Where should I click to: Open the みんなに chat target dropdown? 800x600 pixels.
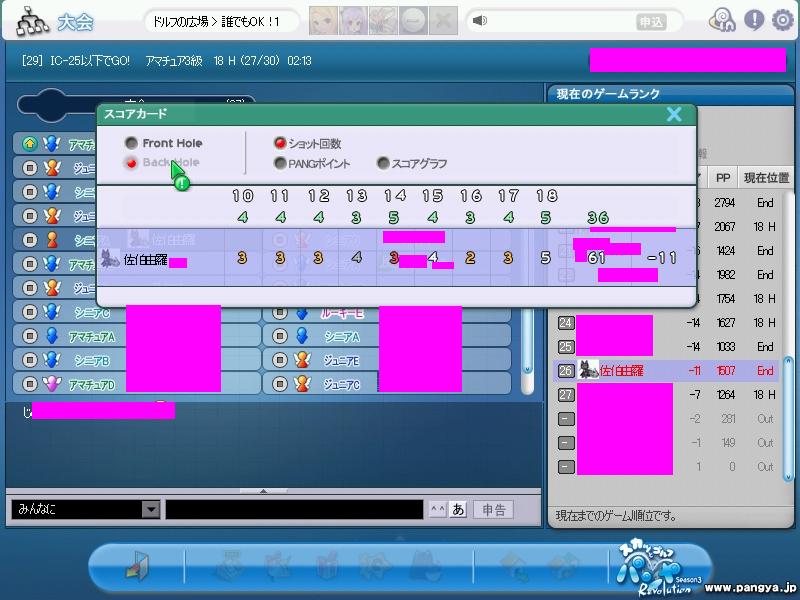click(x=151, y=509)
